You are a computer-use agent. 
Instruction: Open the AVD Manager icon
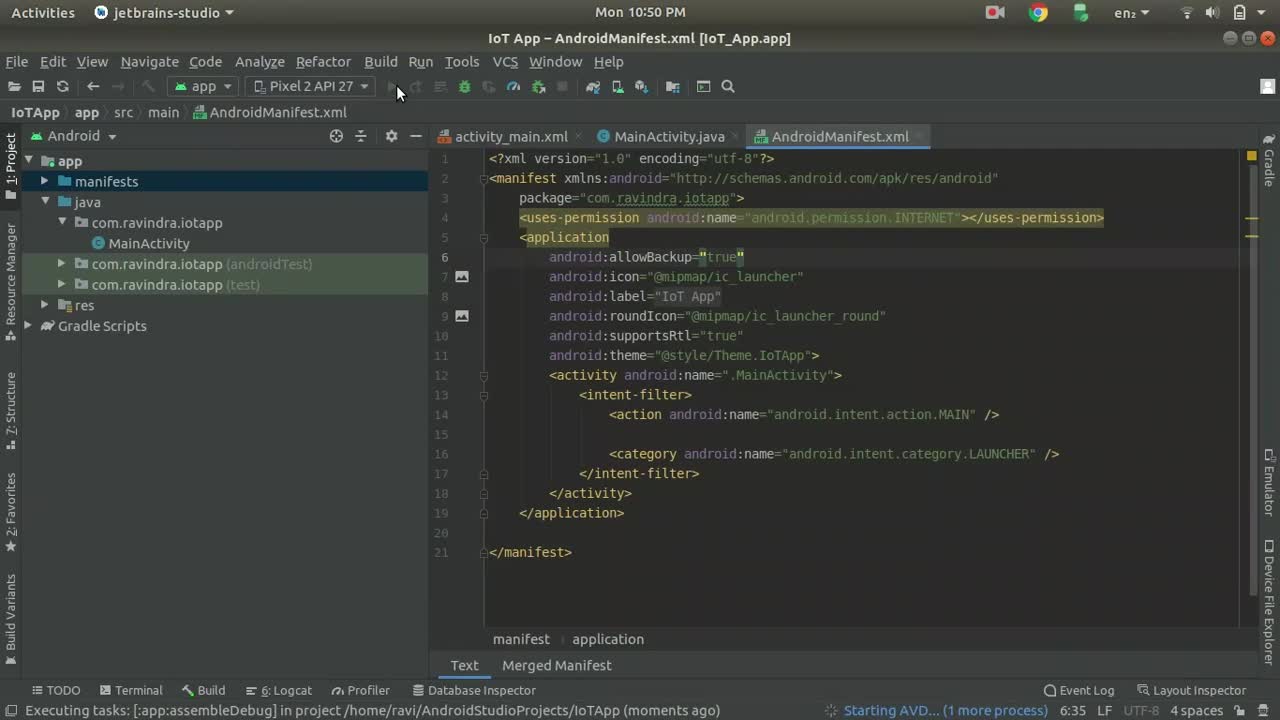(617, 87)
